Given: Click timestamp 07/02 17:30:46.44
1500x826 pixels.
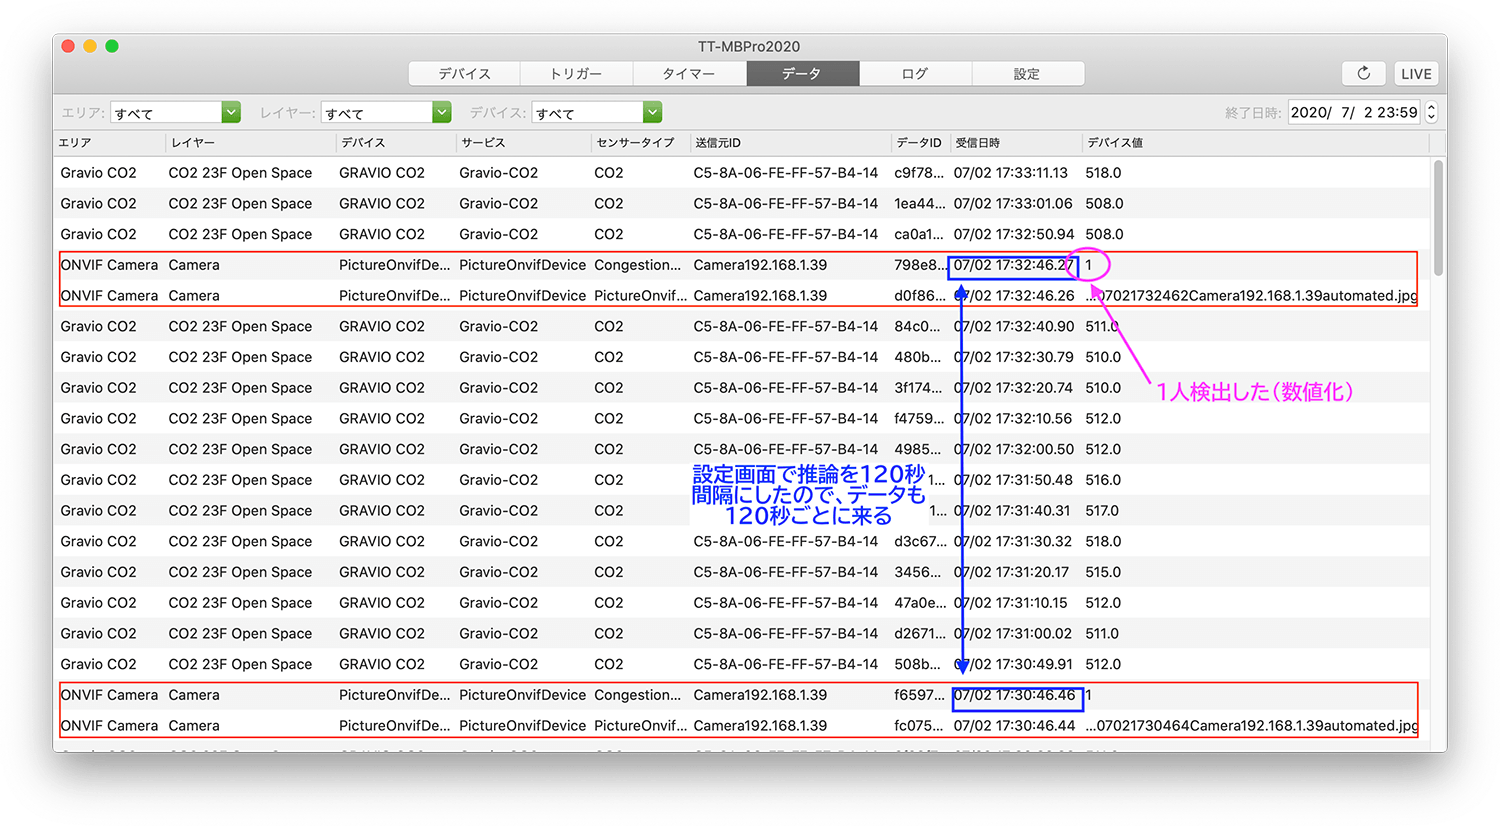Looking at the screenshot, I should pos(1014,726).
